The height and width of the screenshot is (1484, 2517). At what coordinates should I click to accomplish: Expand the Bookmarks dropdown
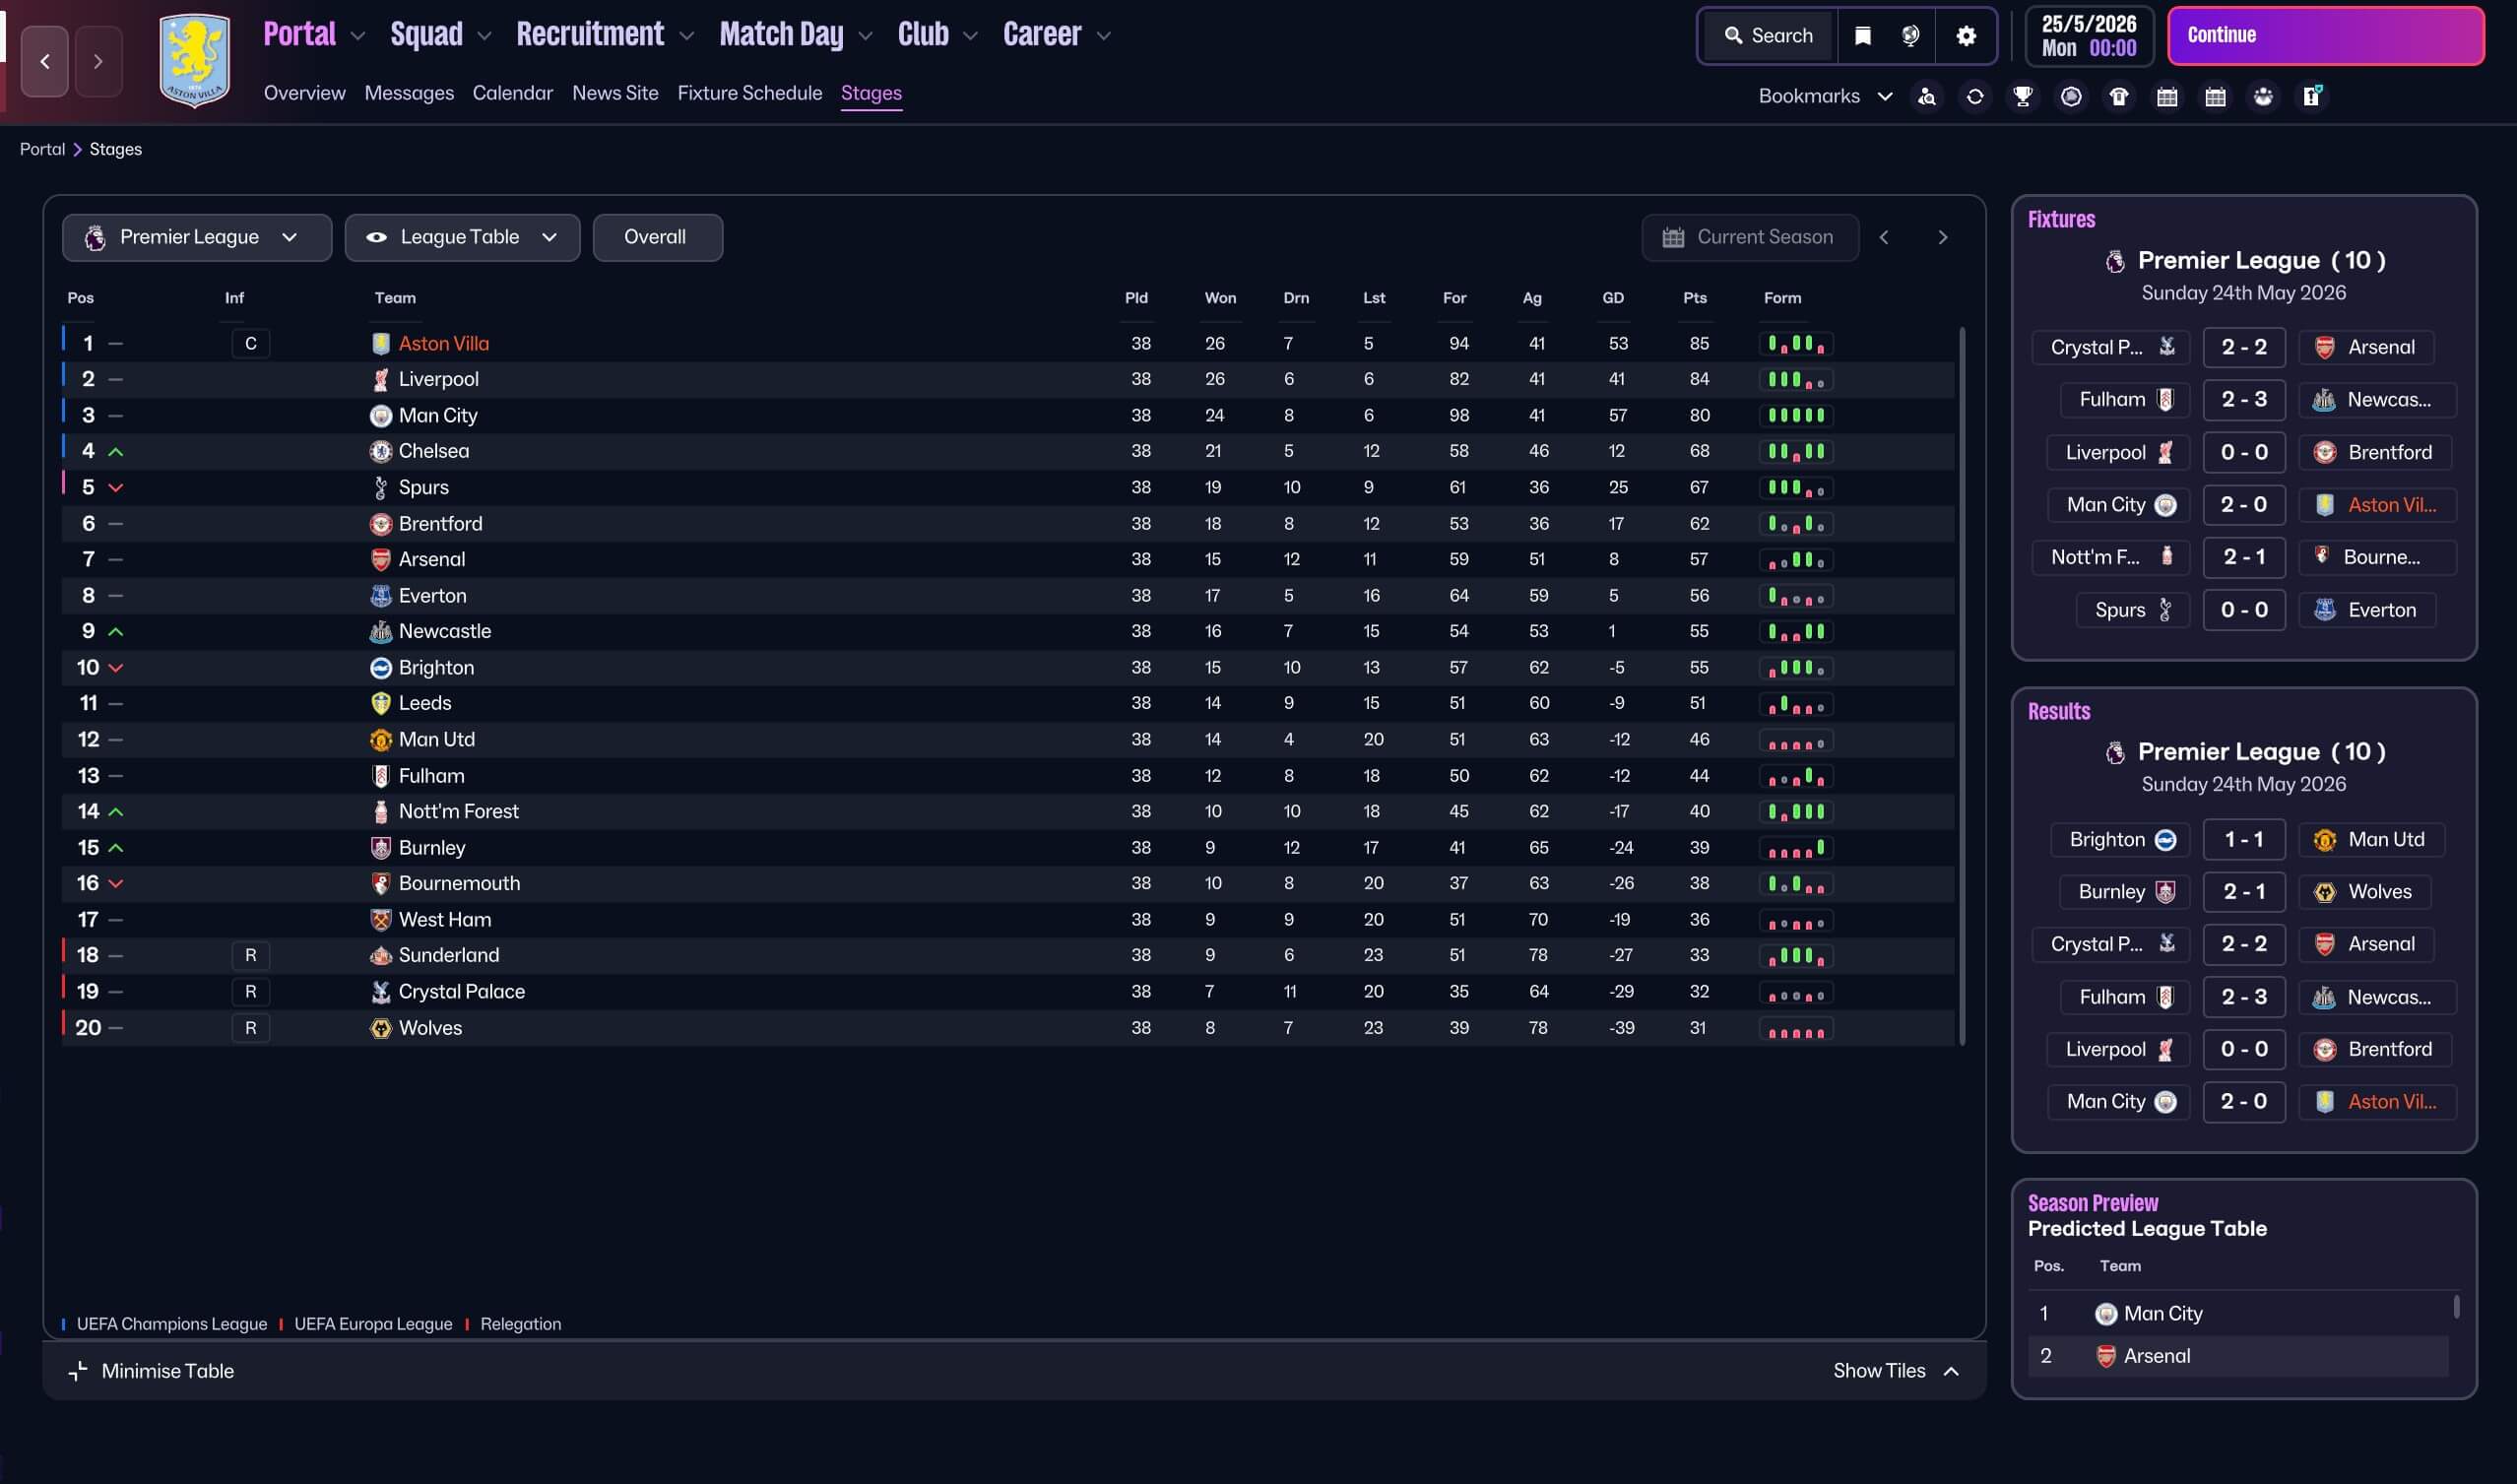[1825, 96]
